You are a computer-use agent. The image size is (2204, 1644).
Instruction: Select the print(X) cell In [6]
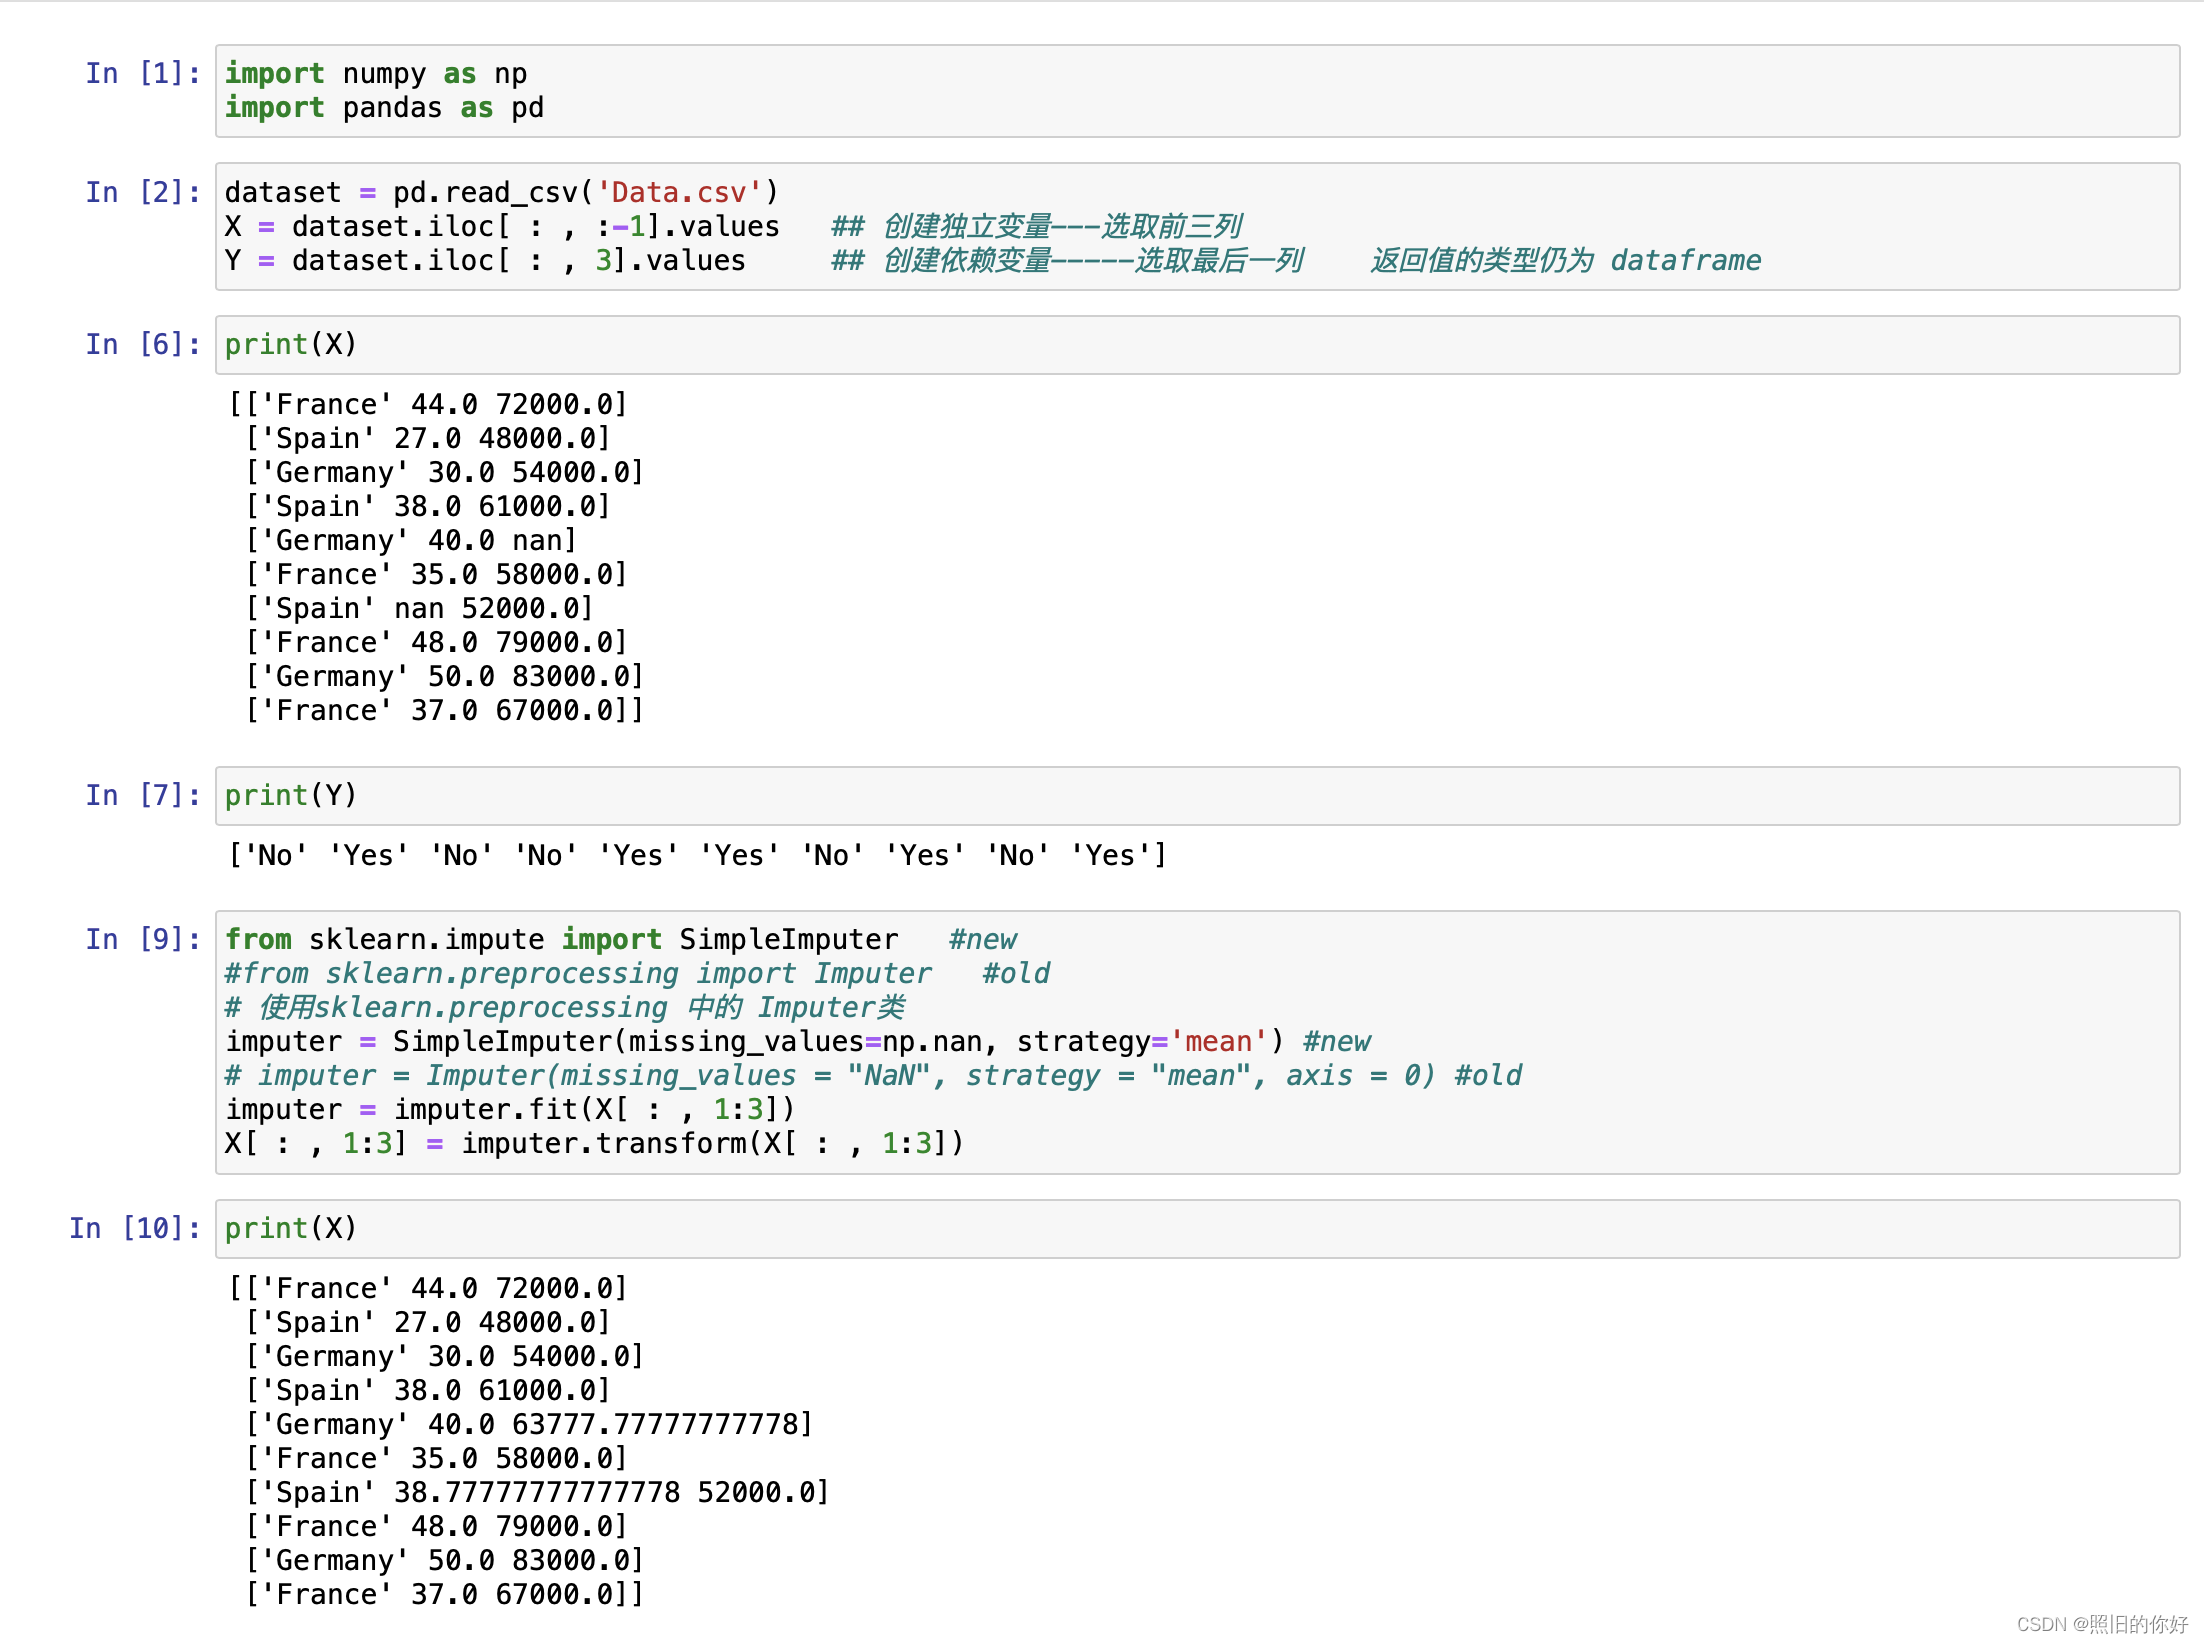click(1197, 345)
